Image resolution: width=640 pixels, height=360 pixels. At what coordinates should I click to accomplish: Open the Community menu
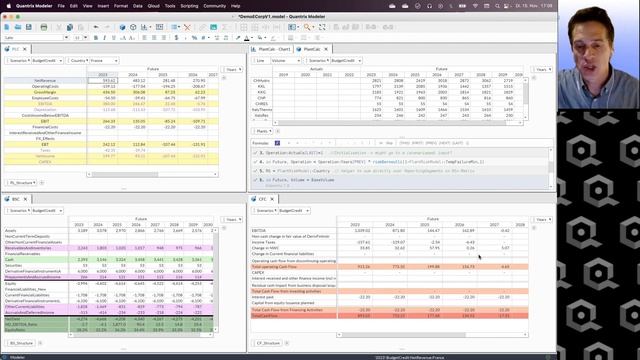tap(214, 6)
